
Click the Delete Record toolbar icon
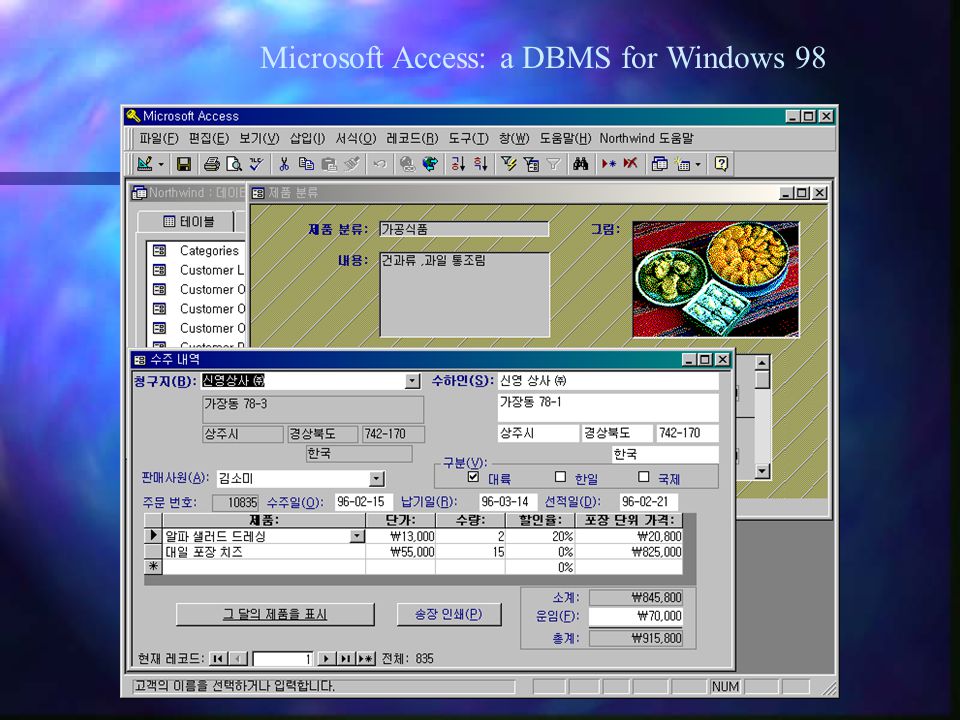tap(631, 164)
